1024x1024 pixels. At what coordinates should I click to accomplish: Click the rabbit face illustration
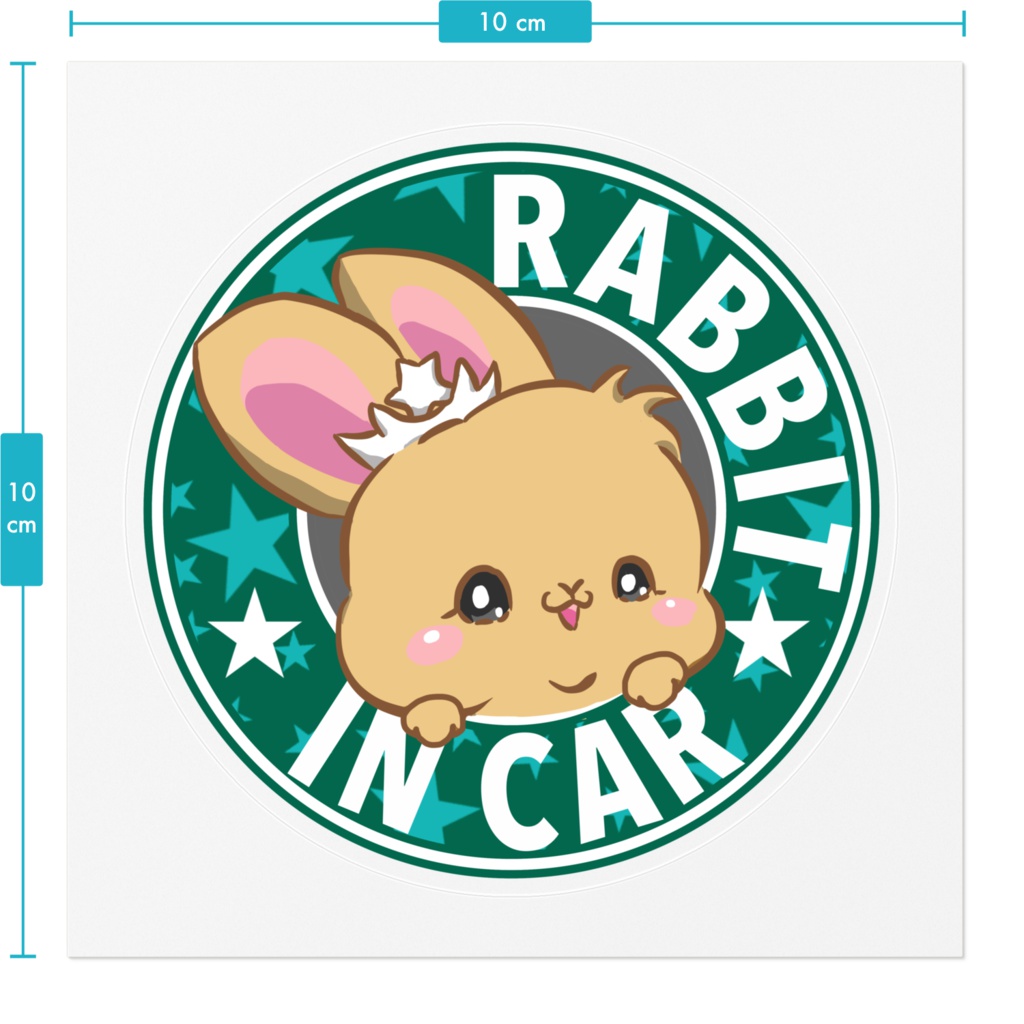coord(460,498)
